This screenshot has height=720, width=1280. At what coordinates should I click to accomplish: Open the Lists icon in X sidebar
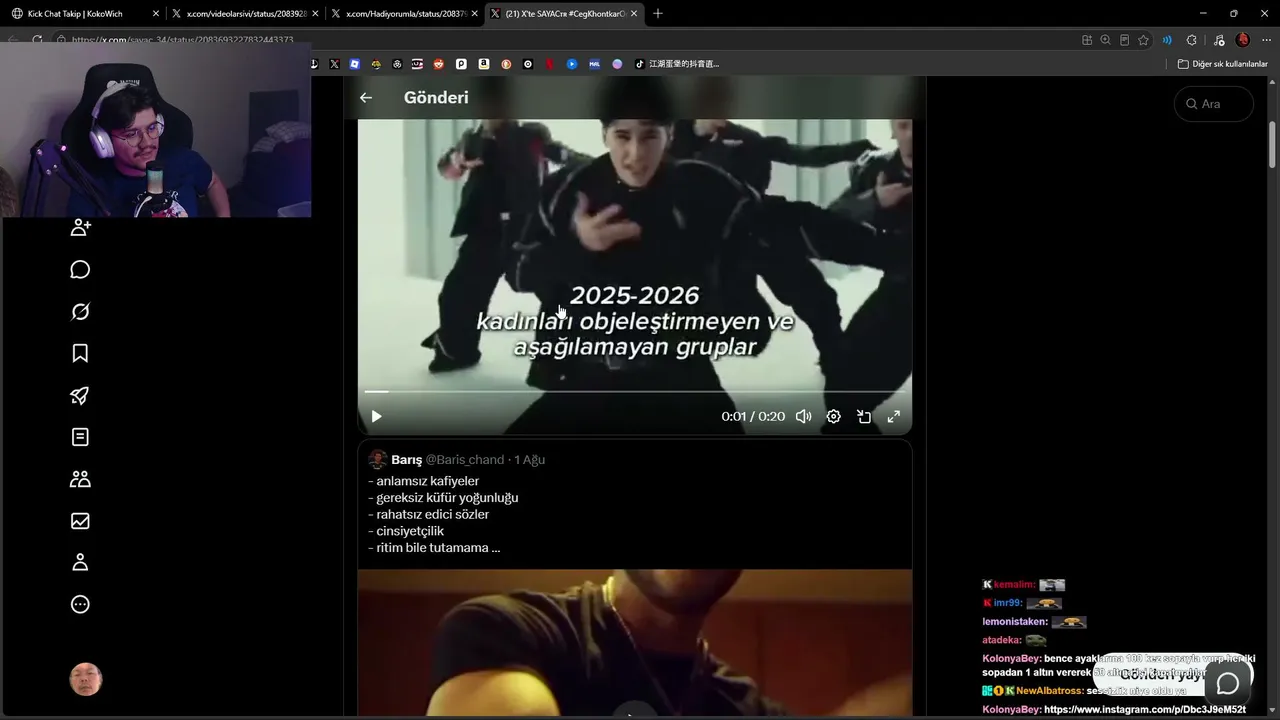point(81,437)
